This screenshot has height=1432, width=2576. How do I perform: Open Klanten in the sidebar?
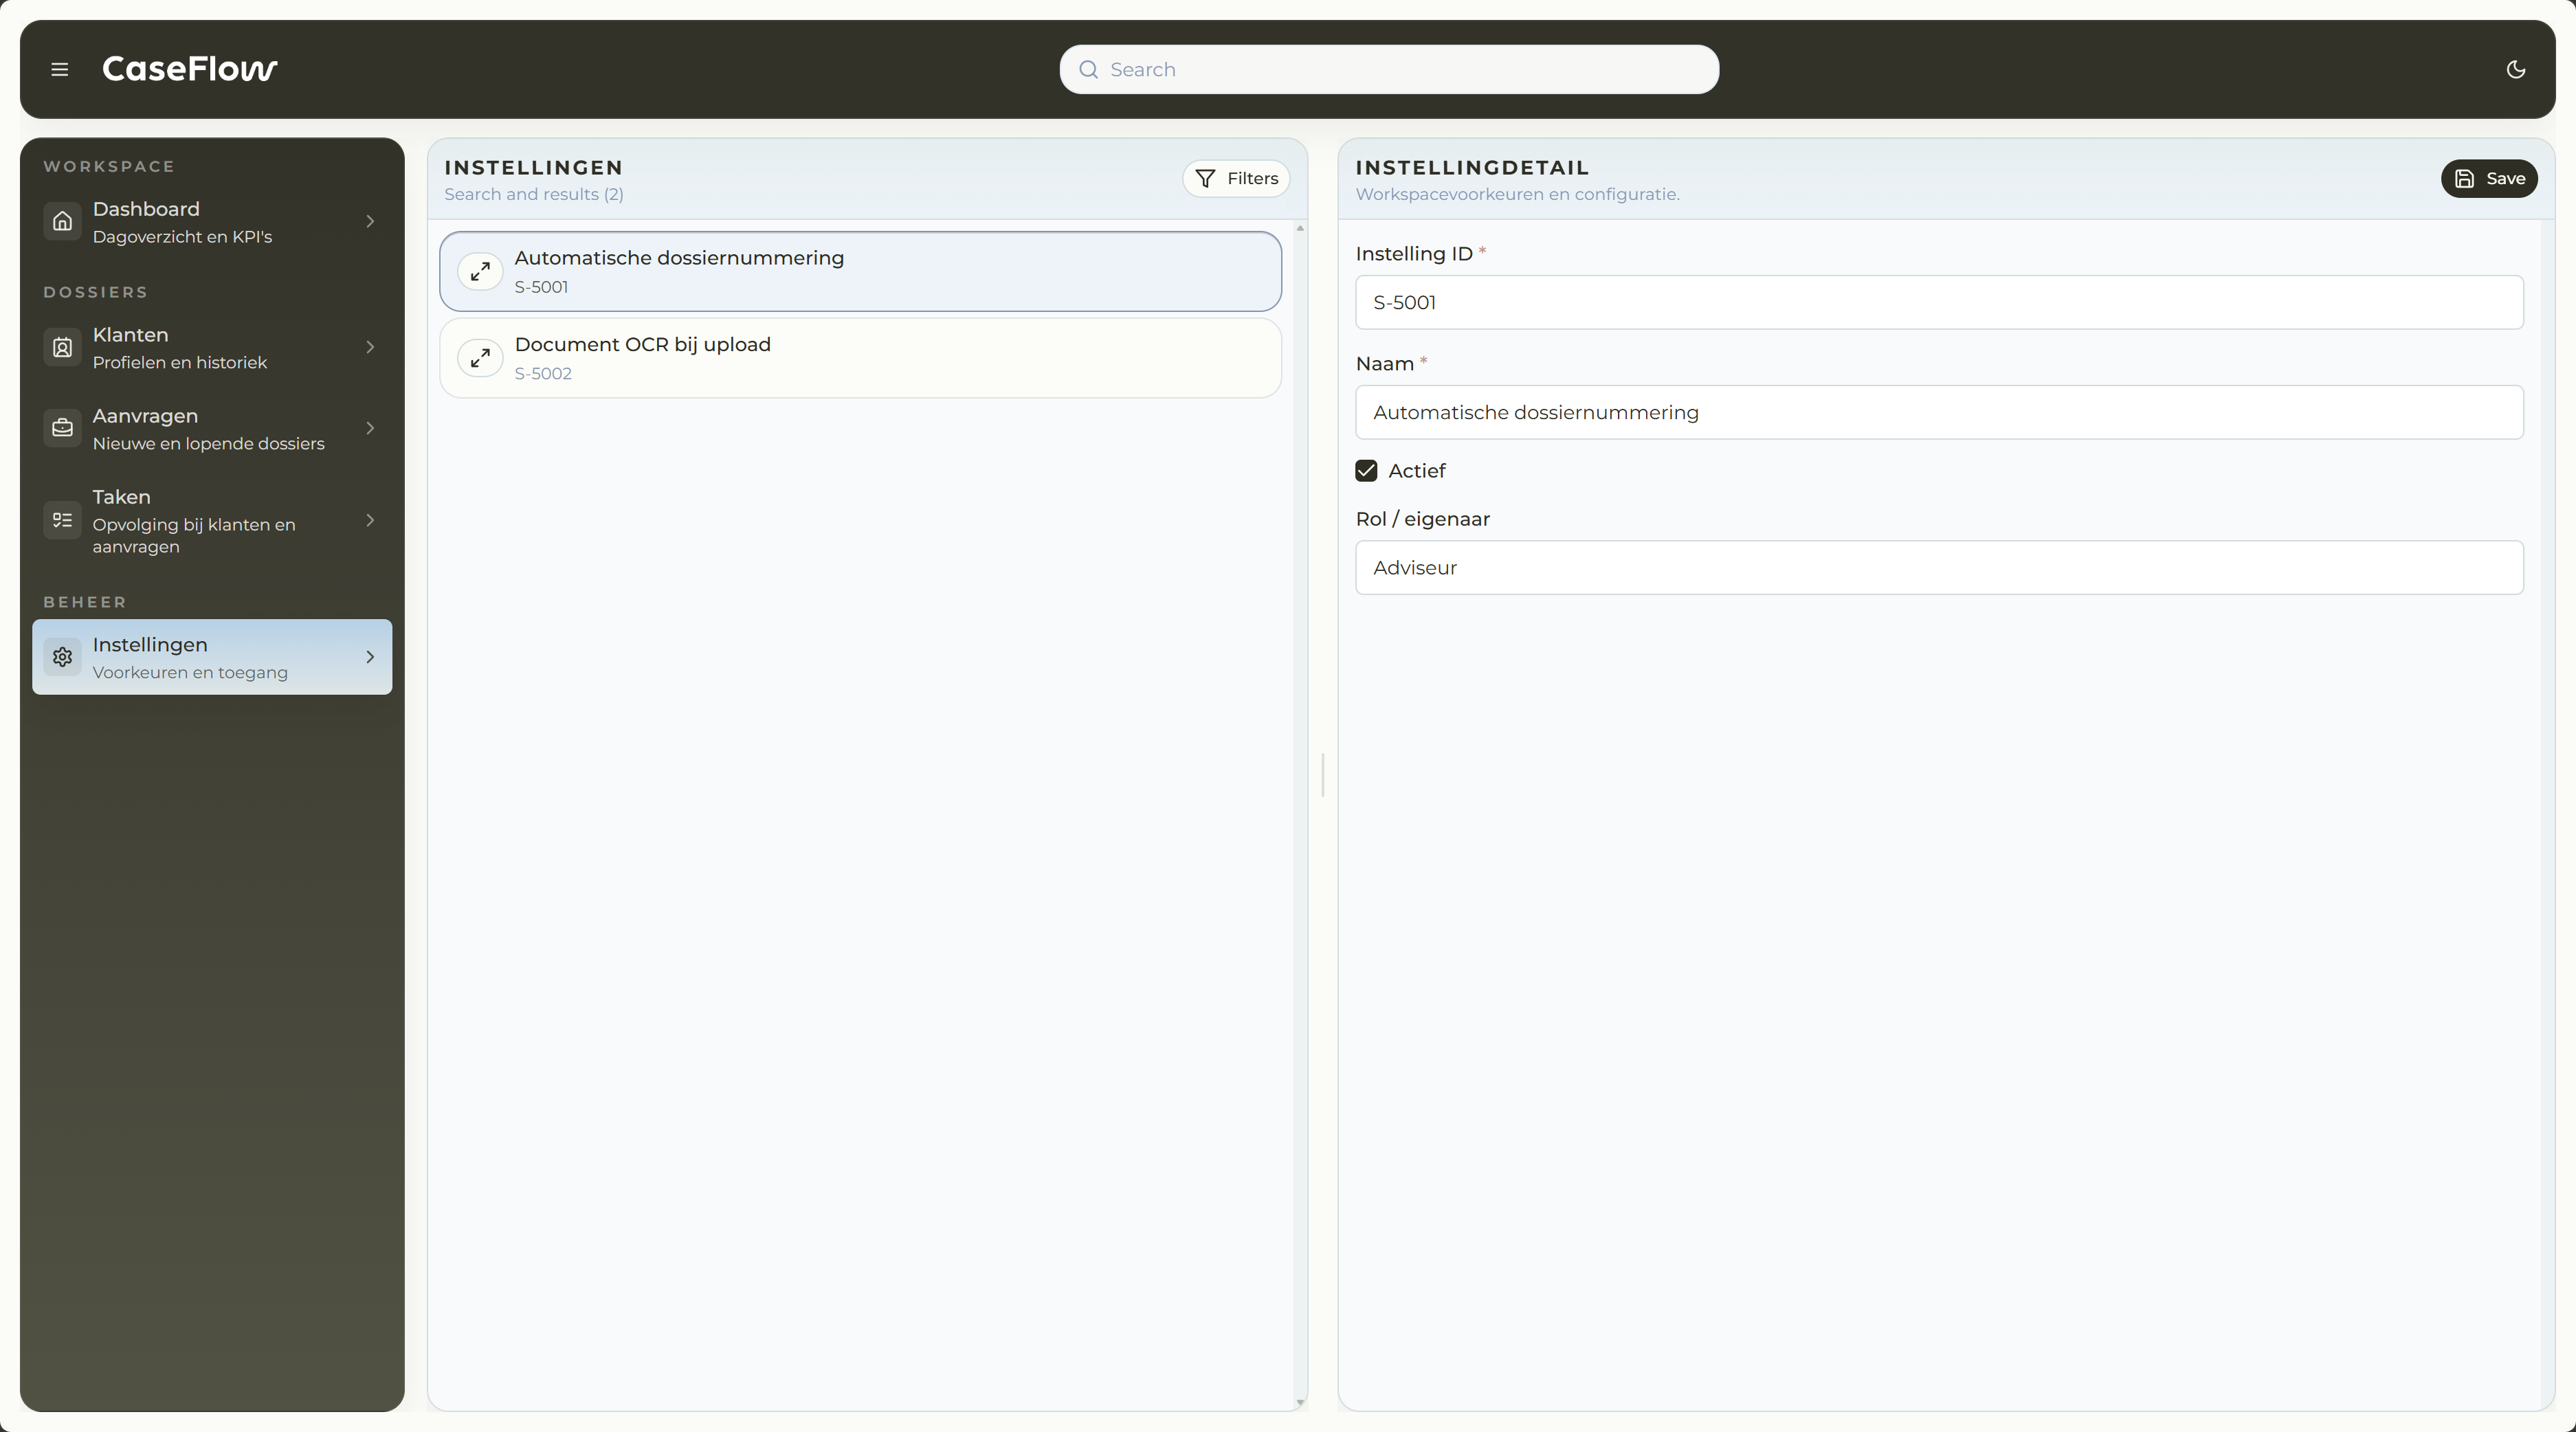tap(212, 347)
